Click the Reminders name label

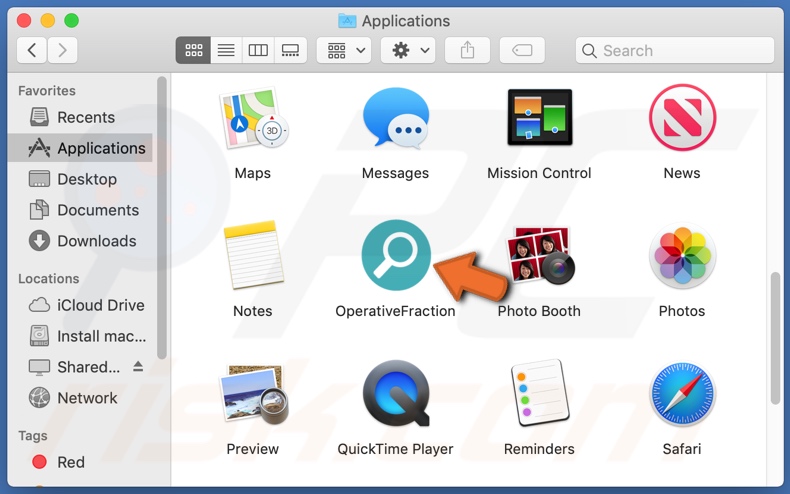tap(539, 449)
